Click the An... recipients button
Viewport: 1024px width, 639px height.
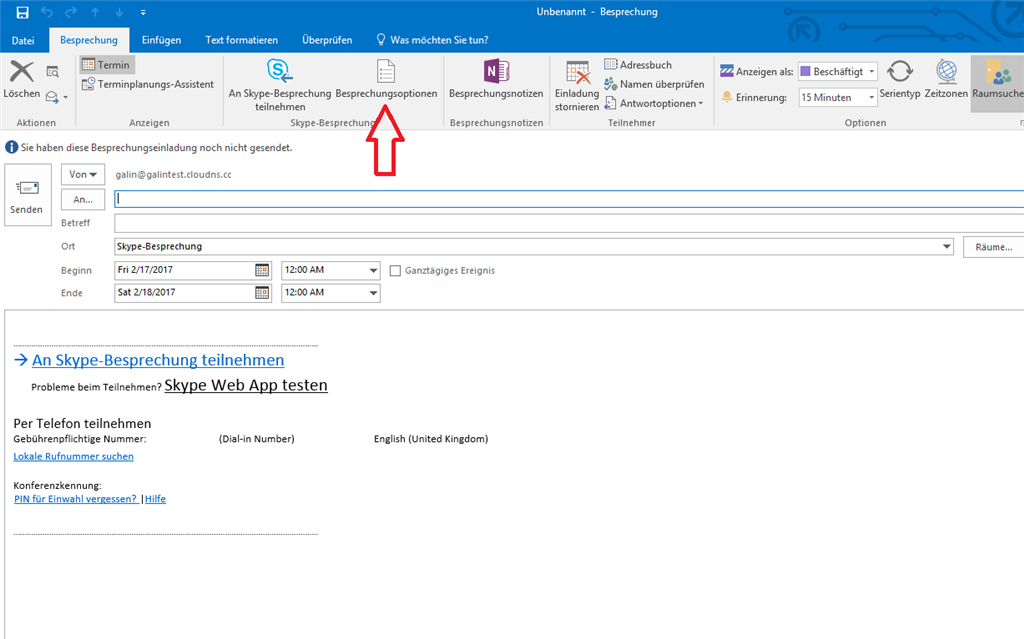pos(83,199)
